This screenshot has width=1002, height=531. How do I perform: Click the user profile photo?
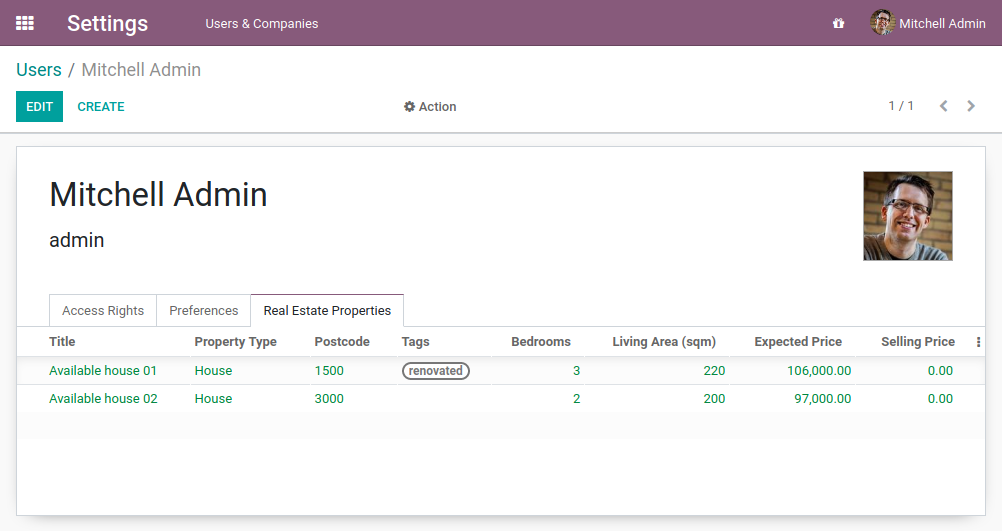907,216
